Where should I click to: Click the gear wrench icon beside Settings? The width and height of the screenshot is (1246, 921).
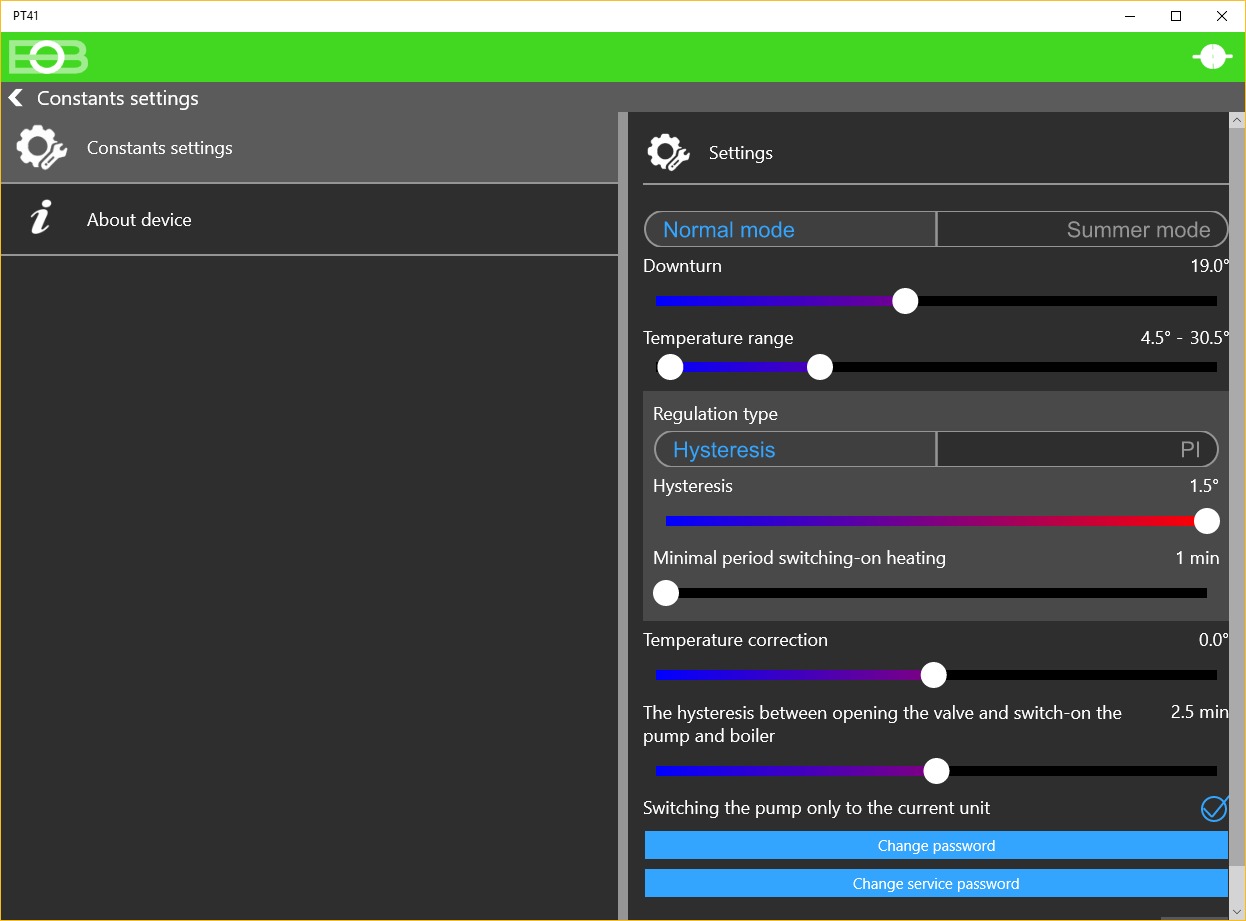[x=668, y=153]
